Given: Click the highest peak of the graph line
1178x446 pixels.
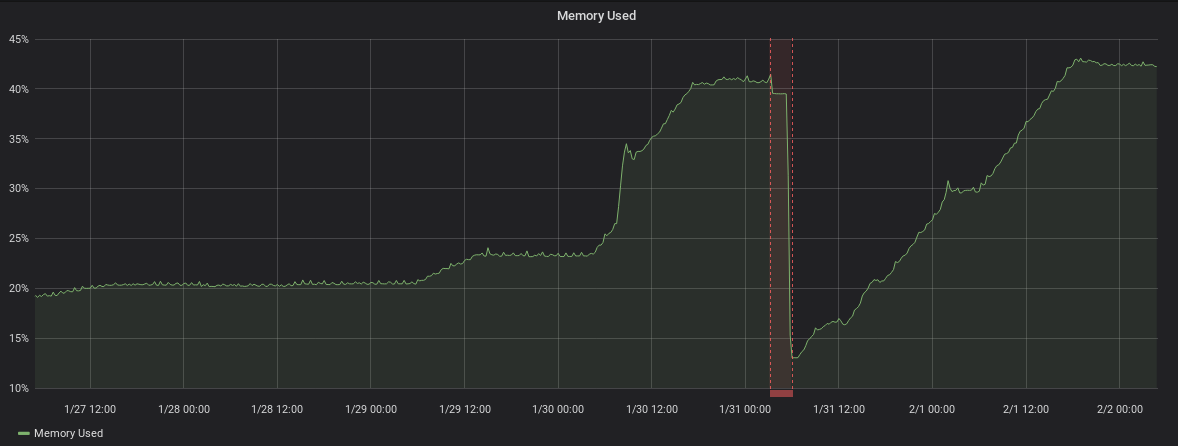Looking at the screenshot, I should (1078, 59).
